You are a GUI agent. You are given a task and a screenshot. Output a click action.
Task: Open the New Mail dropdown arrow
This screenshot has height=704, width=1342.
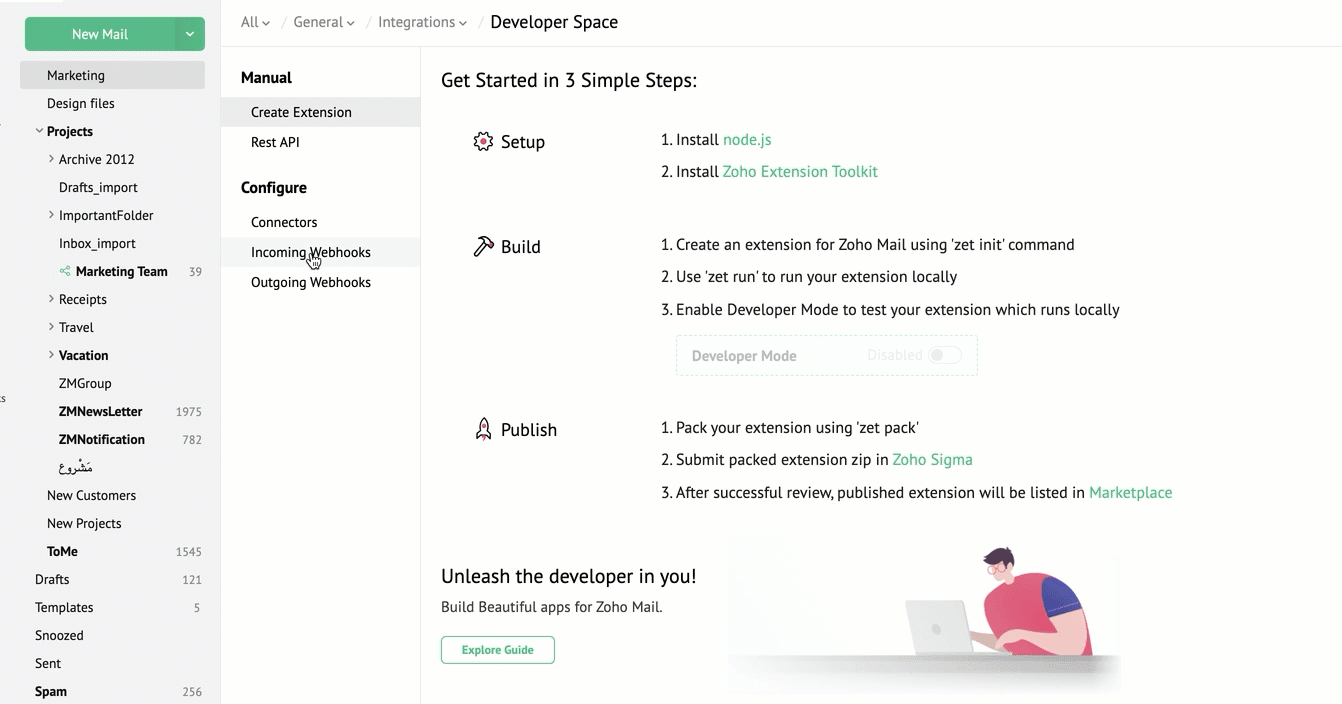(x=189, y=34)
